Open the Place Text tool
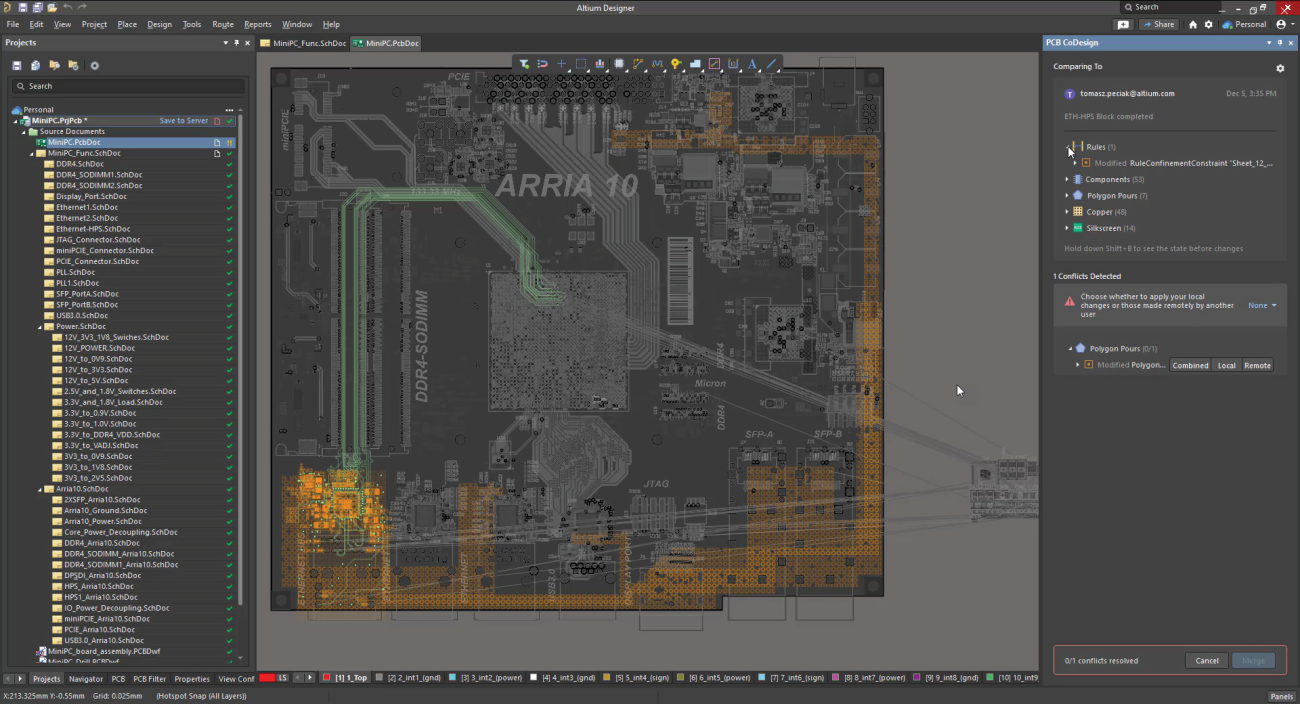This screenshot has height=704, width=1300. (x=752, y=63)
